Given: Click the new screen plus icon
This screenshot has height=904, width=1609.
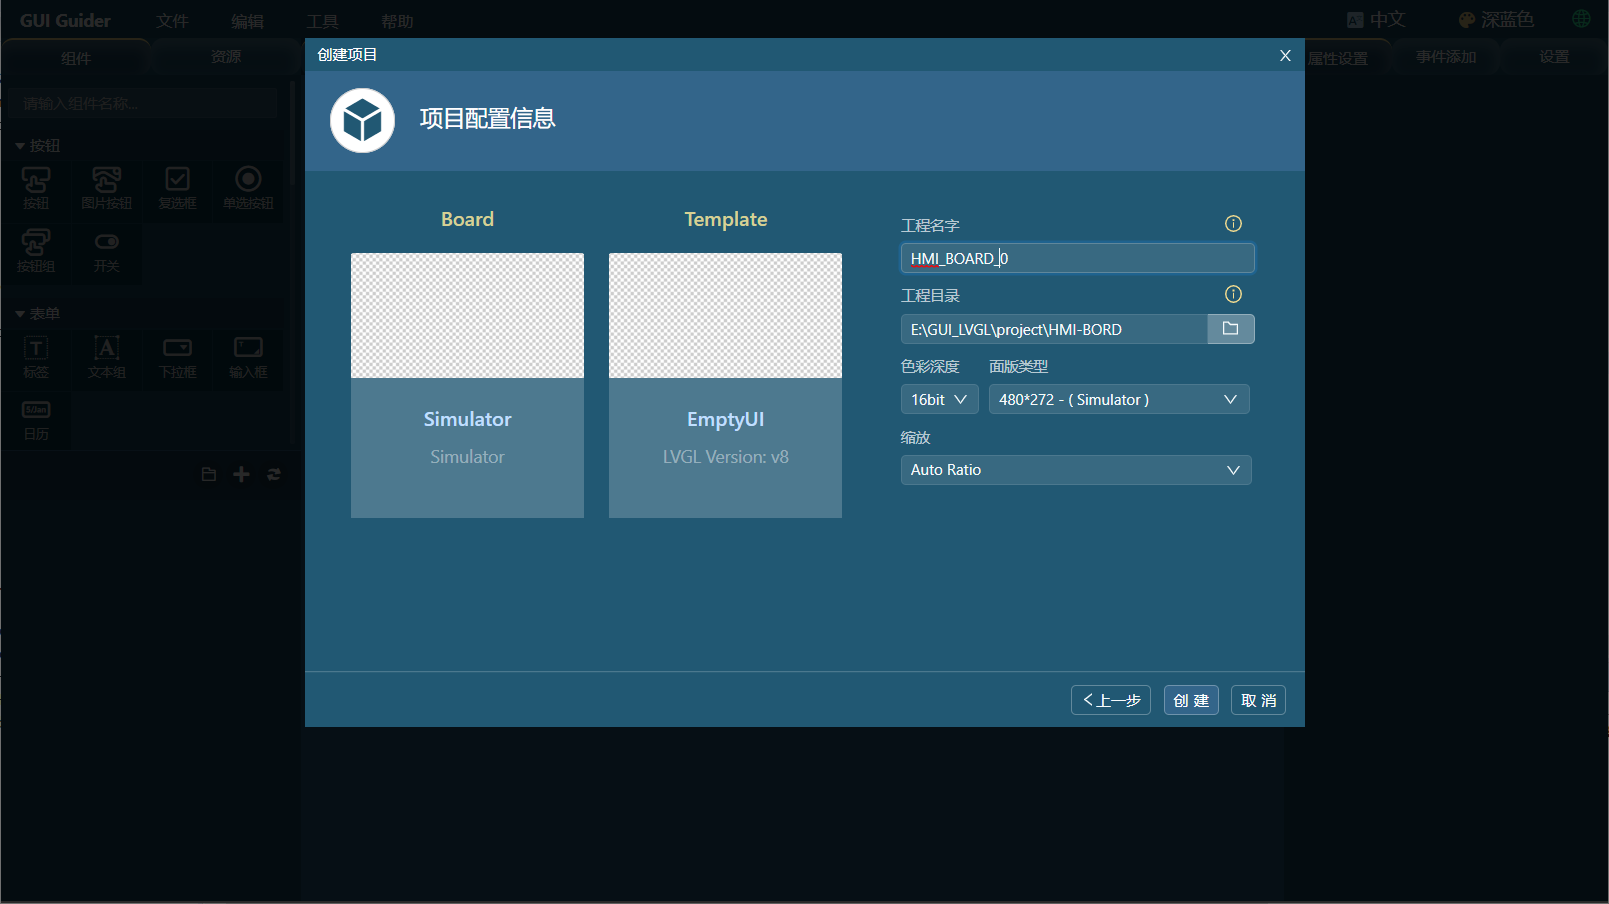Looking at the screenshot, I should coord(240,474).
